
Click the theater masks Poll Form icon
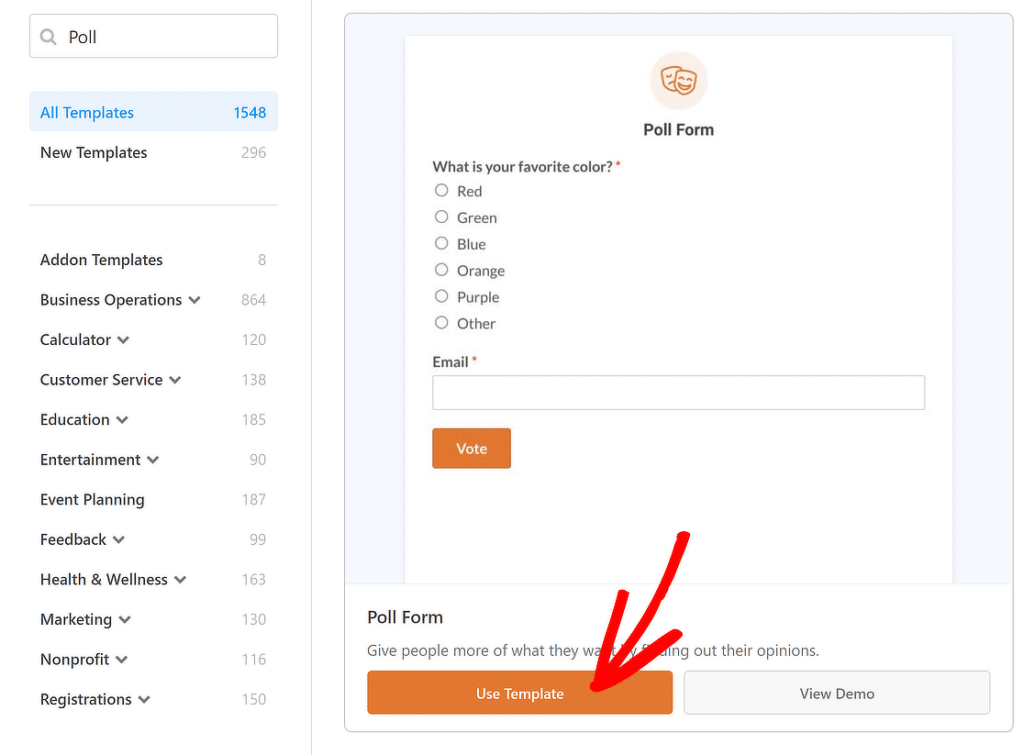(x=679, y=79)
